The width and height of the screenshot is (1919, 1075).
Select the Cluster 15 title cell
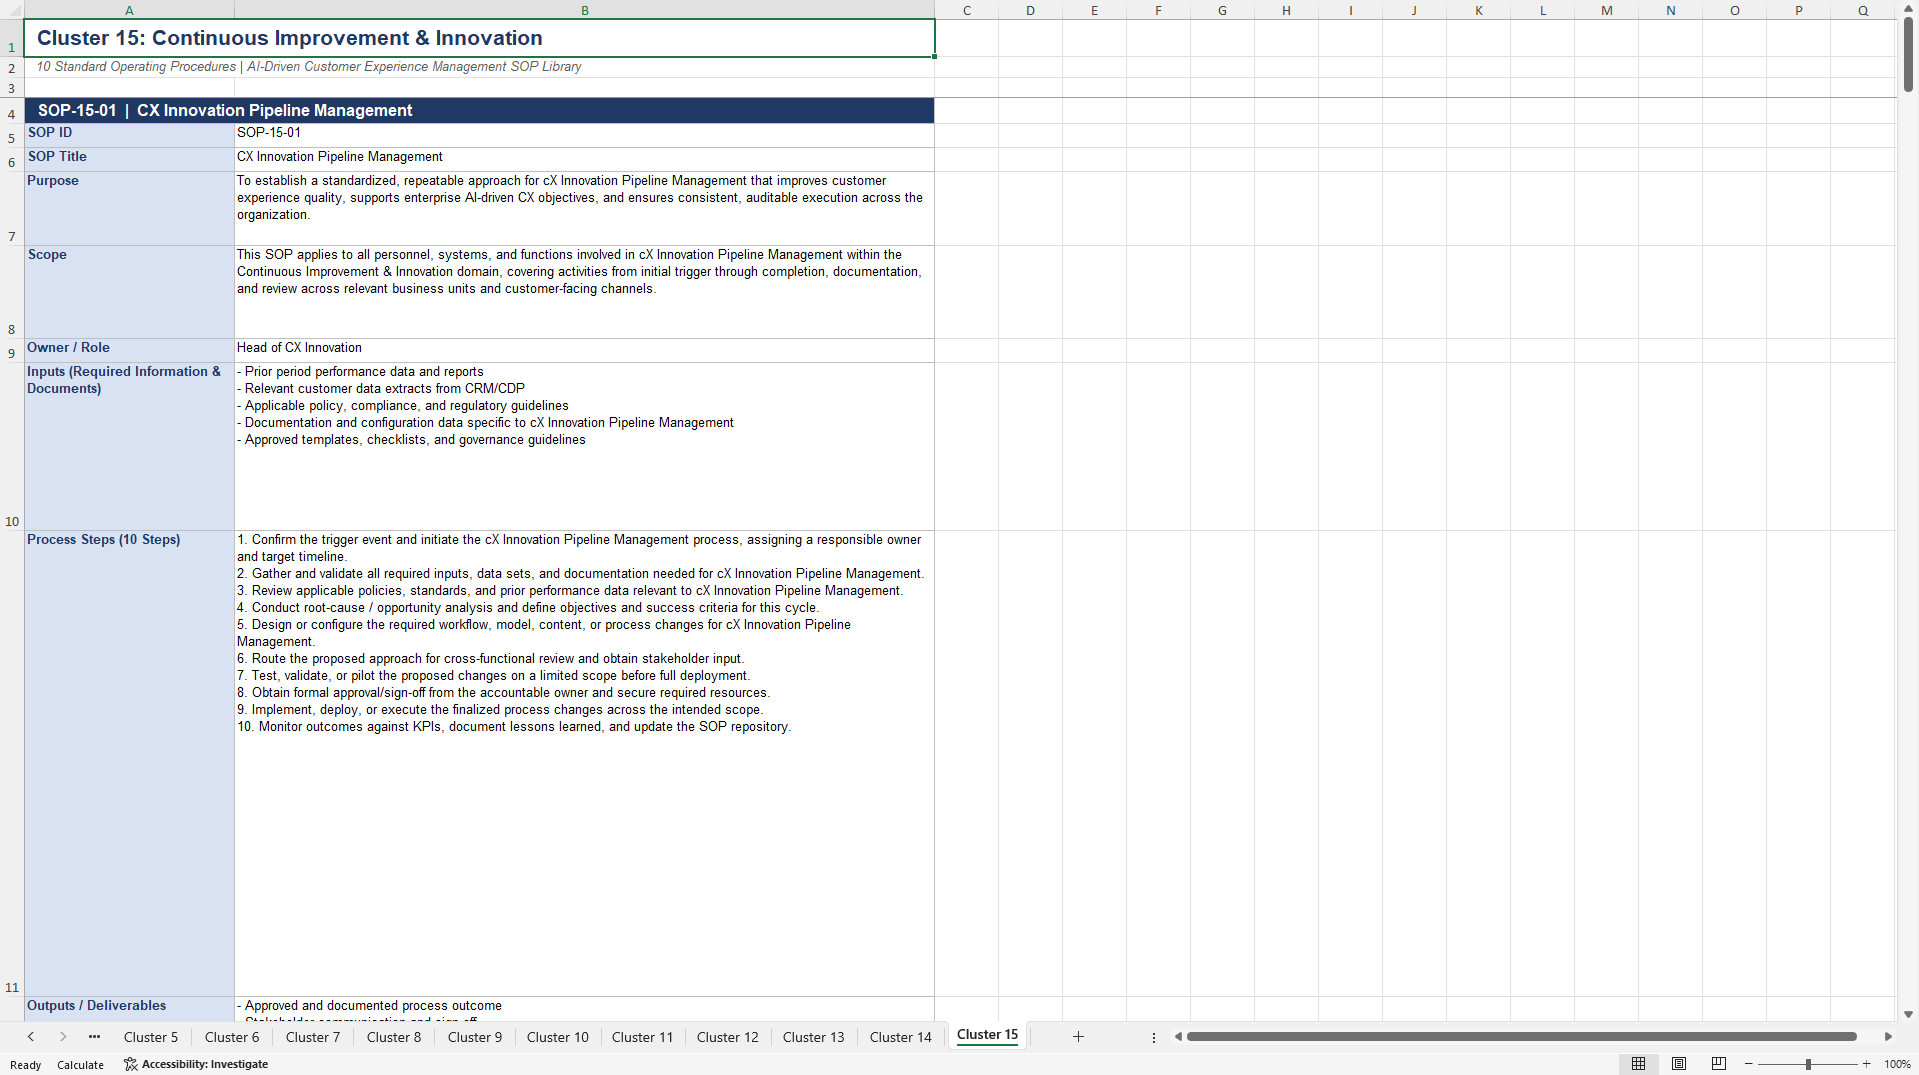pos(480,38)
